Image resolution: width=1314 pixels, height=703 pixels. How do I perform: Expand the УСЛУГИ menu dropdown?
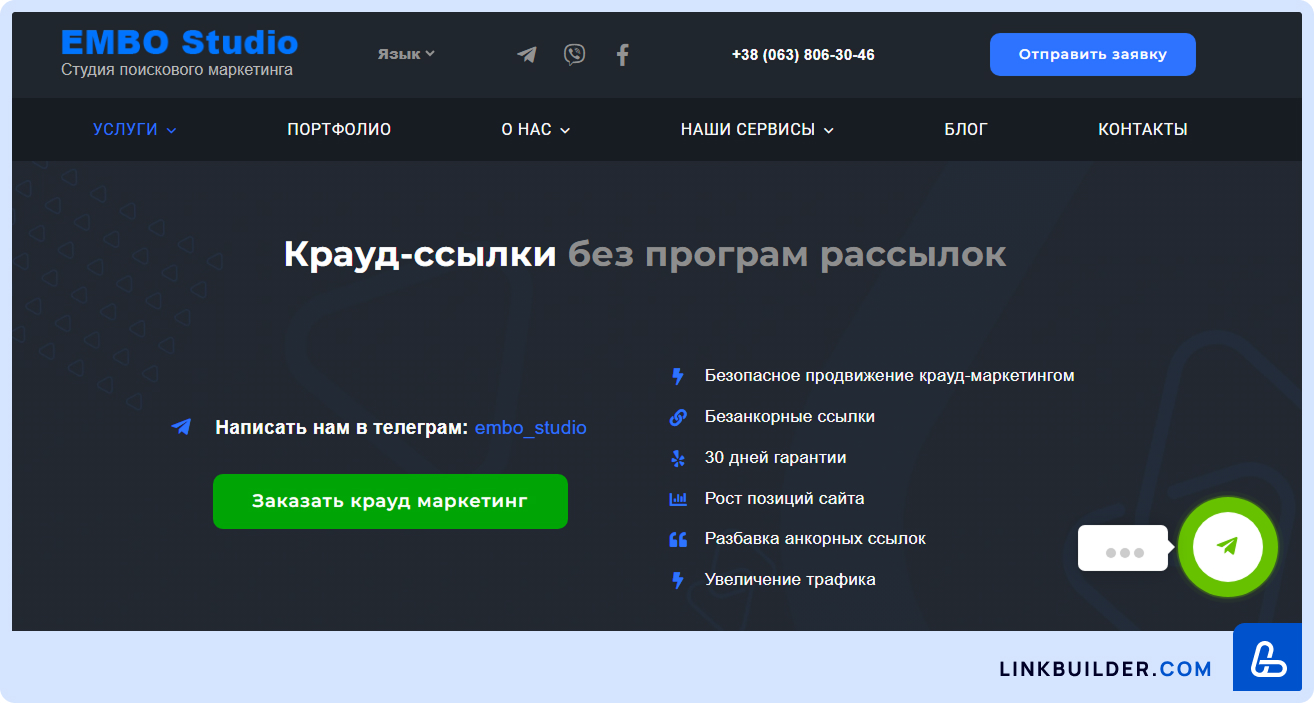(135, 130)
